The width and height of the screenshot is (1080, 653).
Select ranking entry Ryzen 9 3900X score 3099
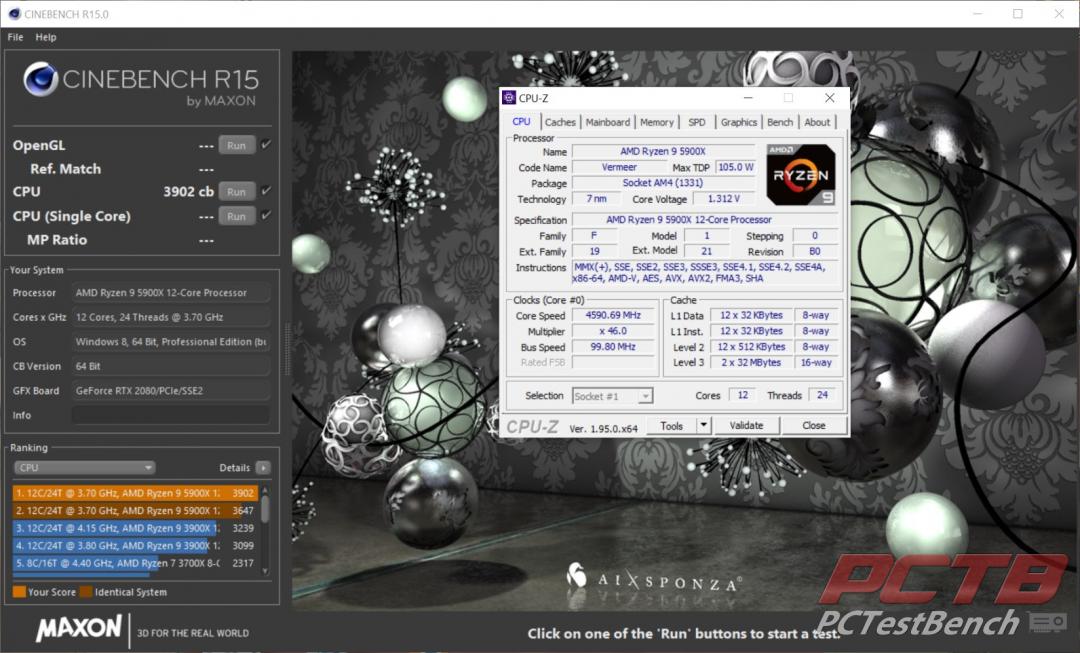coord(135,546)
